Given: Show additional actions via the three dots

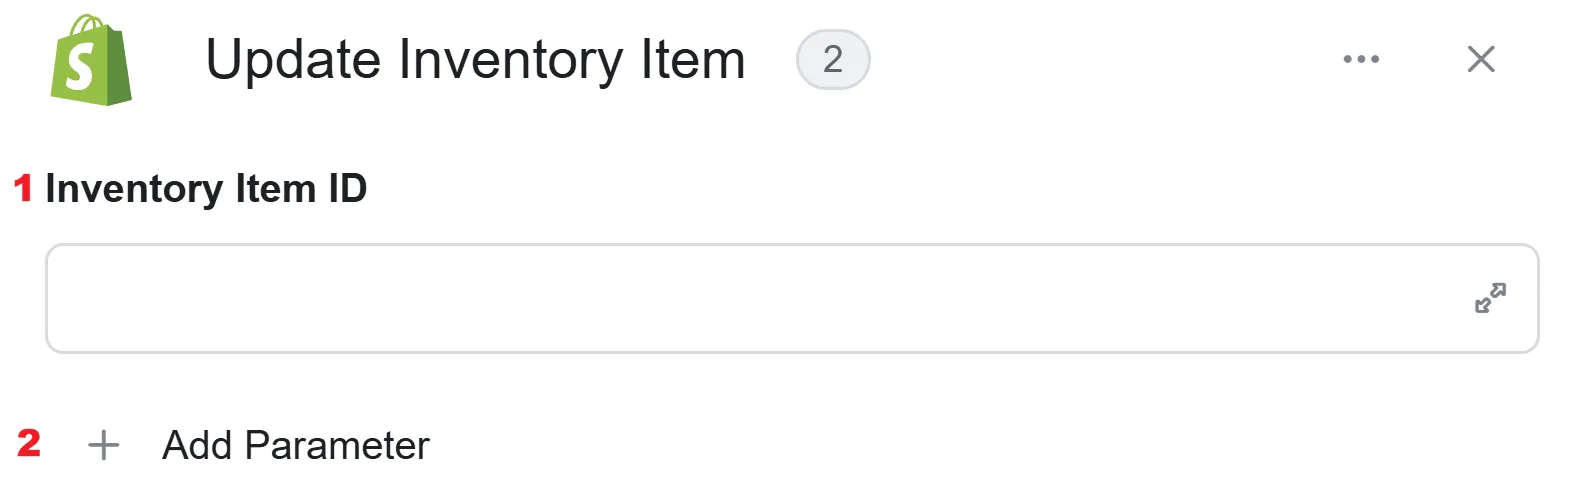Looking at the screenshot, I should pos(1361,59).
